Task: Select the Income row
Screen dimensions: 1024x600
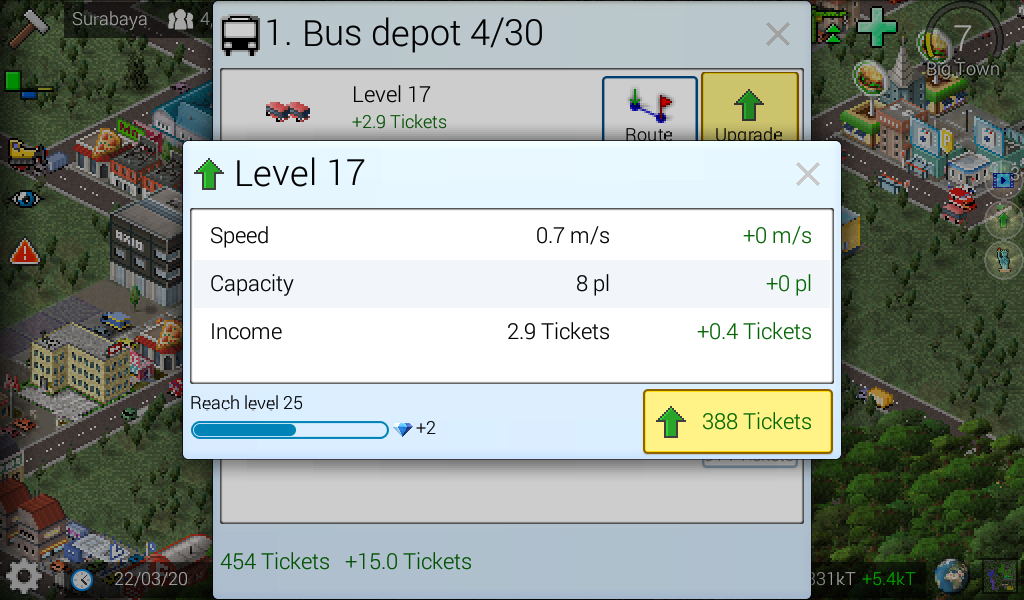Action: click(x=511, y=332)
